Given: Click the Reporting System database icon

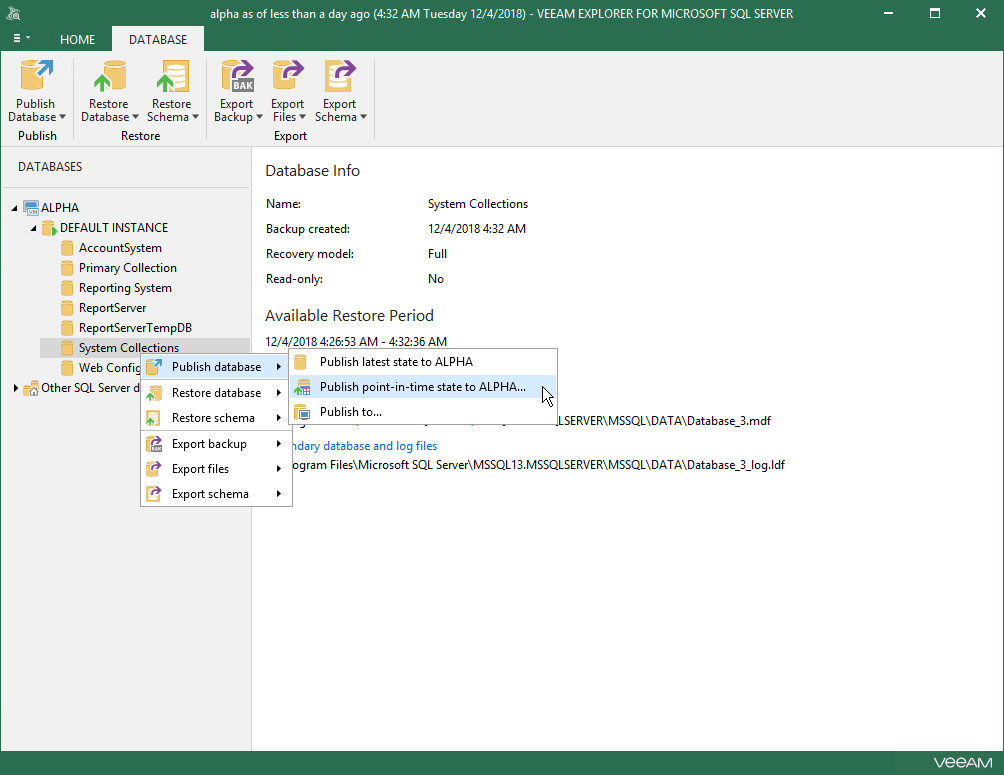Looking at the screenshot, I should pyautogui.click(x=67, y=288).
